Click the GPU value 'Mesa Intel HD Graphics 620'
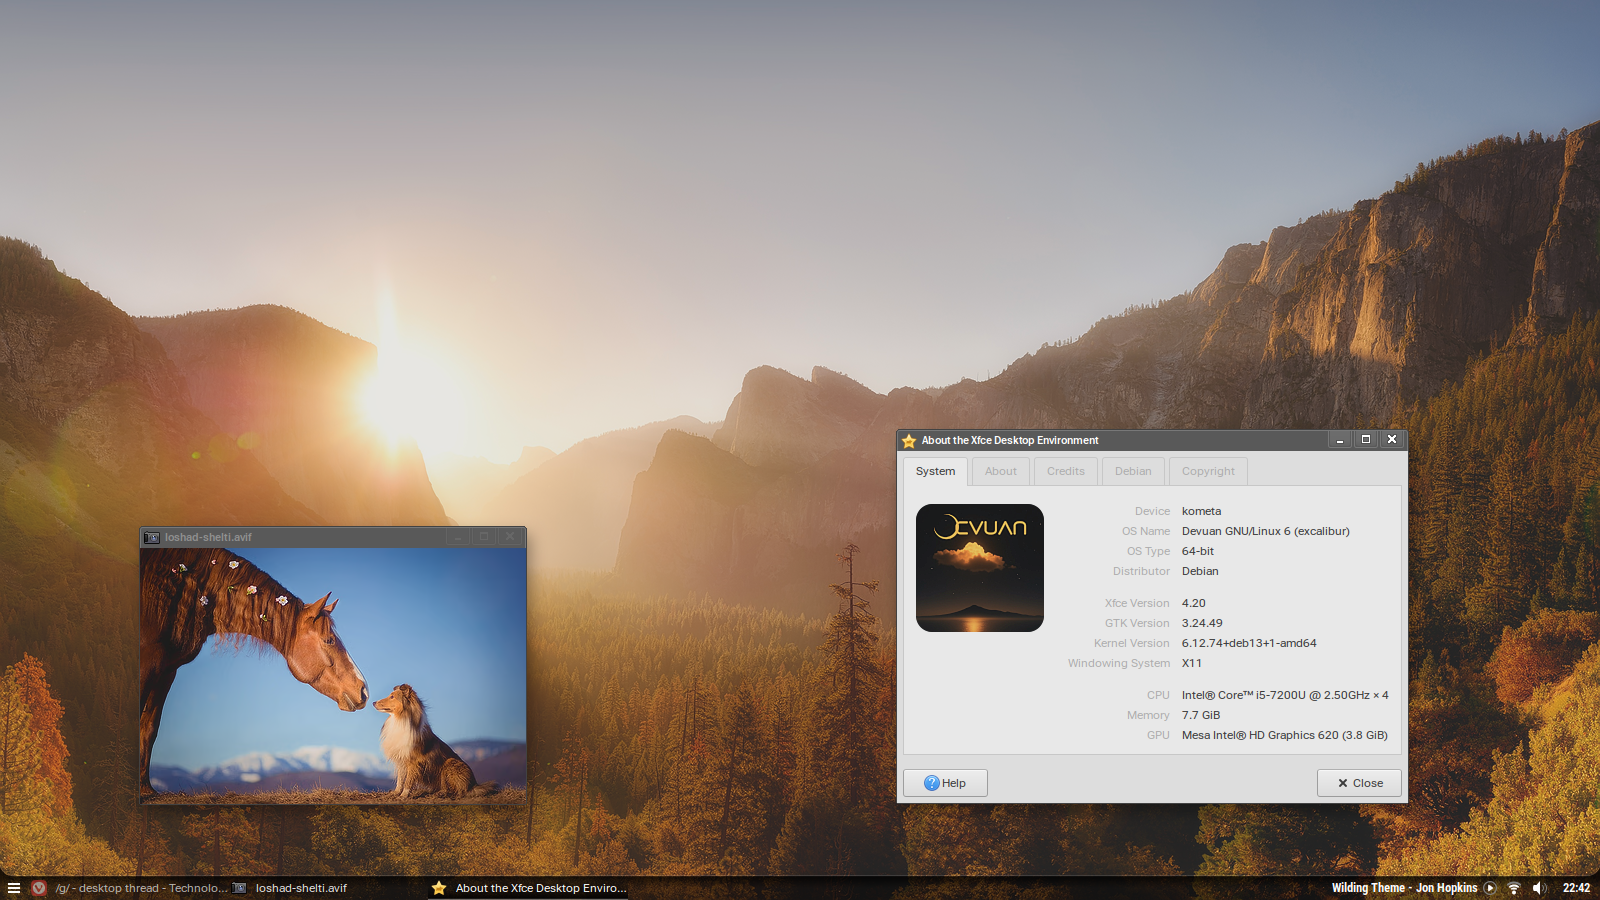1600x900 pixels. tap(1284, 735)
